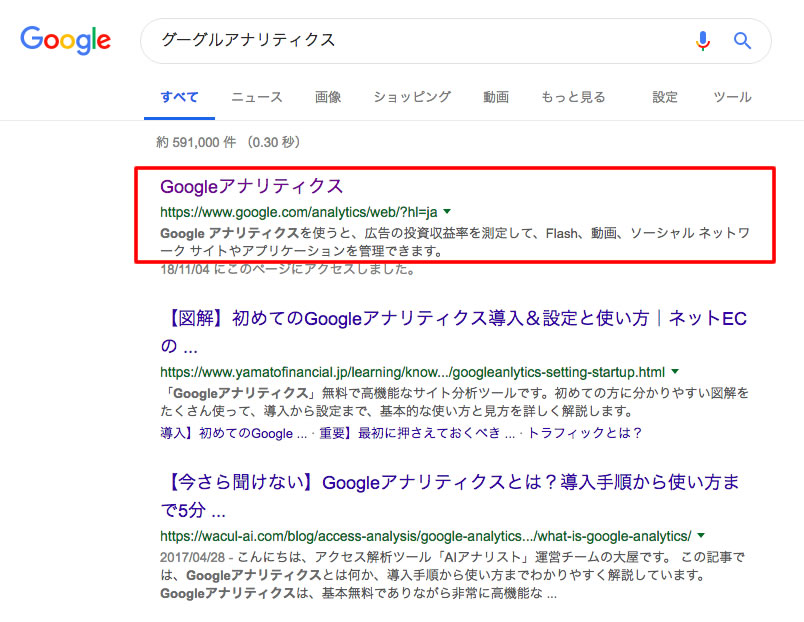Open the ツール options
The image size is (804, 622).
732,97
